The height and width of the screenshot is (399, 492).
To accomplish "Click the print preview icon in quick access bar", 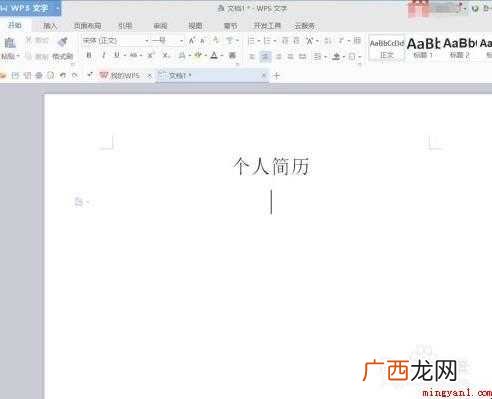I will point(50,75).
